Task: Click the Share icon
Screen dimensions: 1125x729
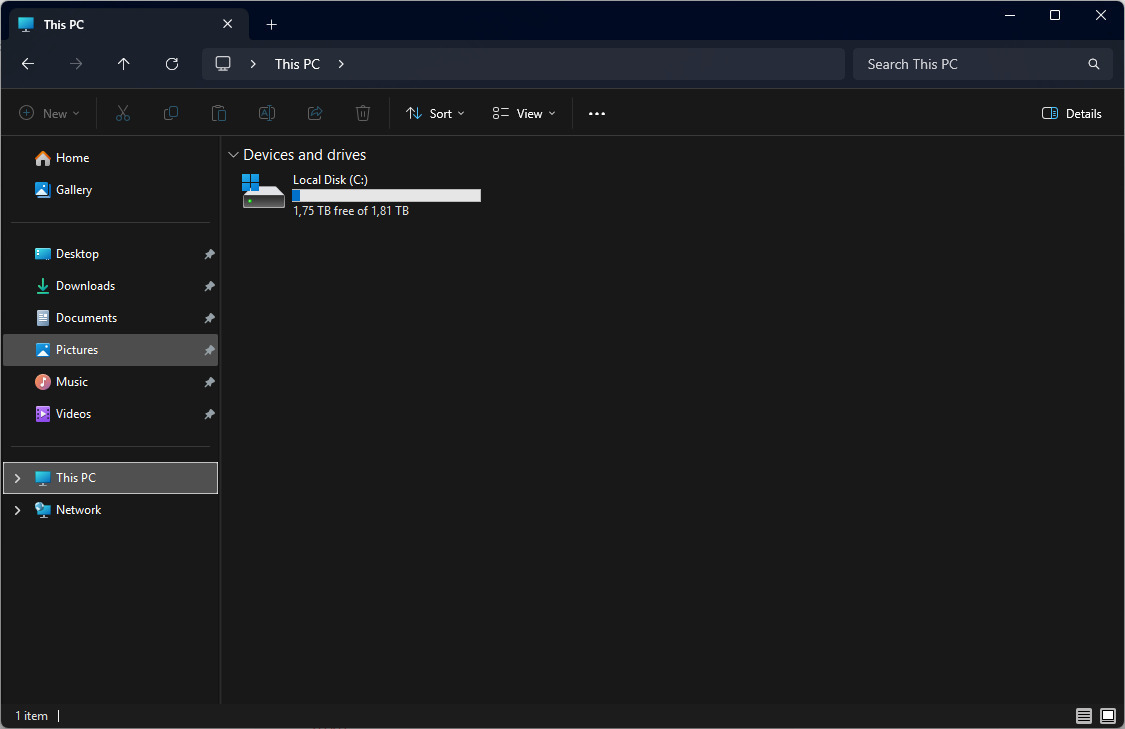Action: [315, 113]
